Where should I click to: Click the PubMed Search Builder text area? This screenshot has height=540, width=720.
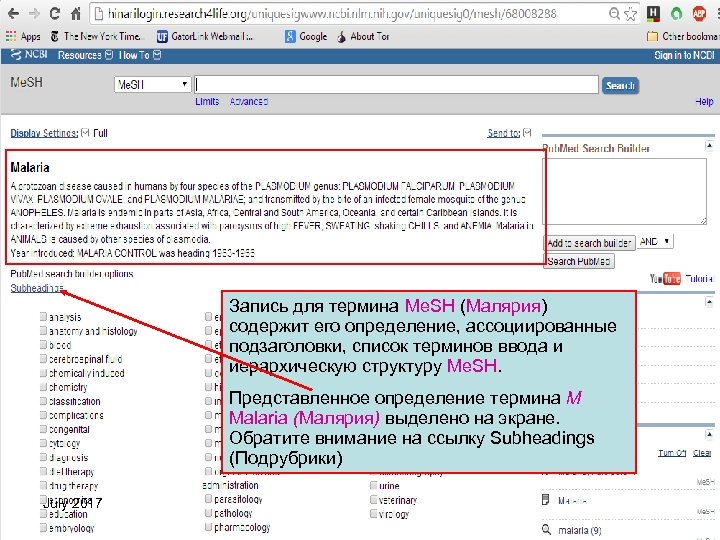pyautogui.click(x=624, y=191)
